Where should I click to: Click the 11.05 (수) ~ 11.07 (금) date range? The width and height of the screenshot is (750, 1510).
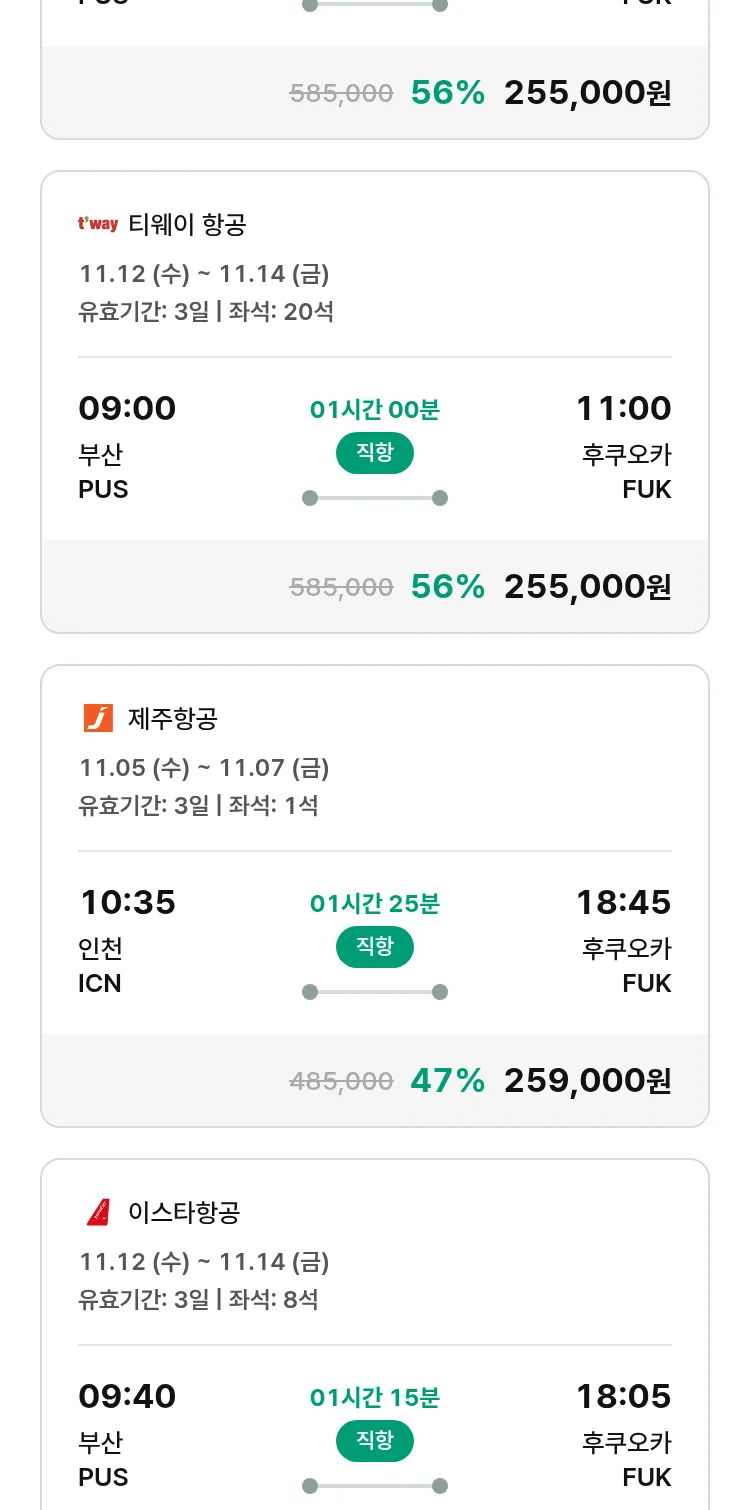coord(204,768)
